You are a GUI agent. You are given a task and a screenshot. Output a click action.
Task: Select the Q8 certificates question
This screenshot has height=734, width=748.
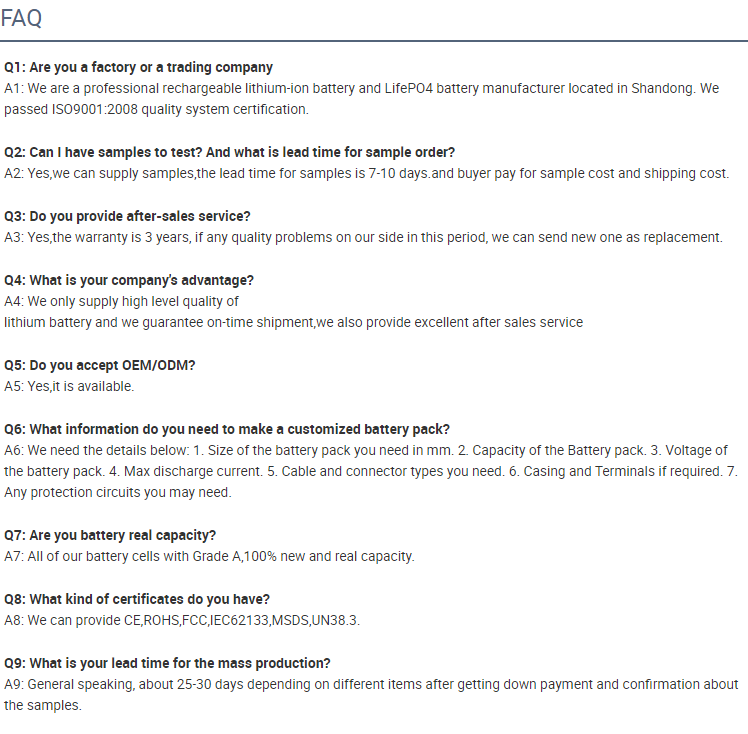click(x=137, y=599)
